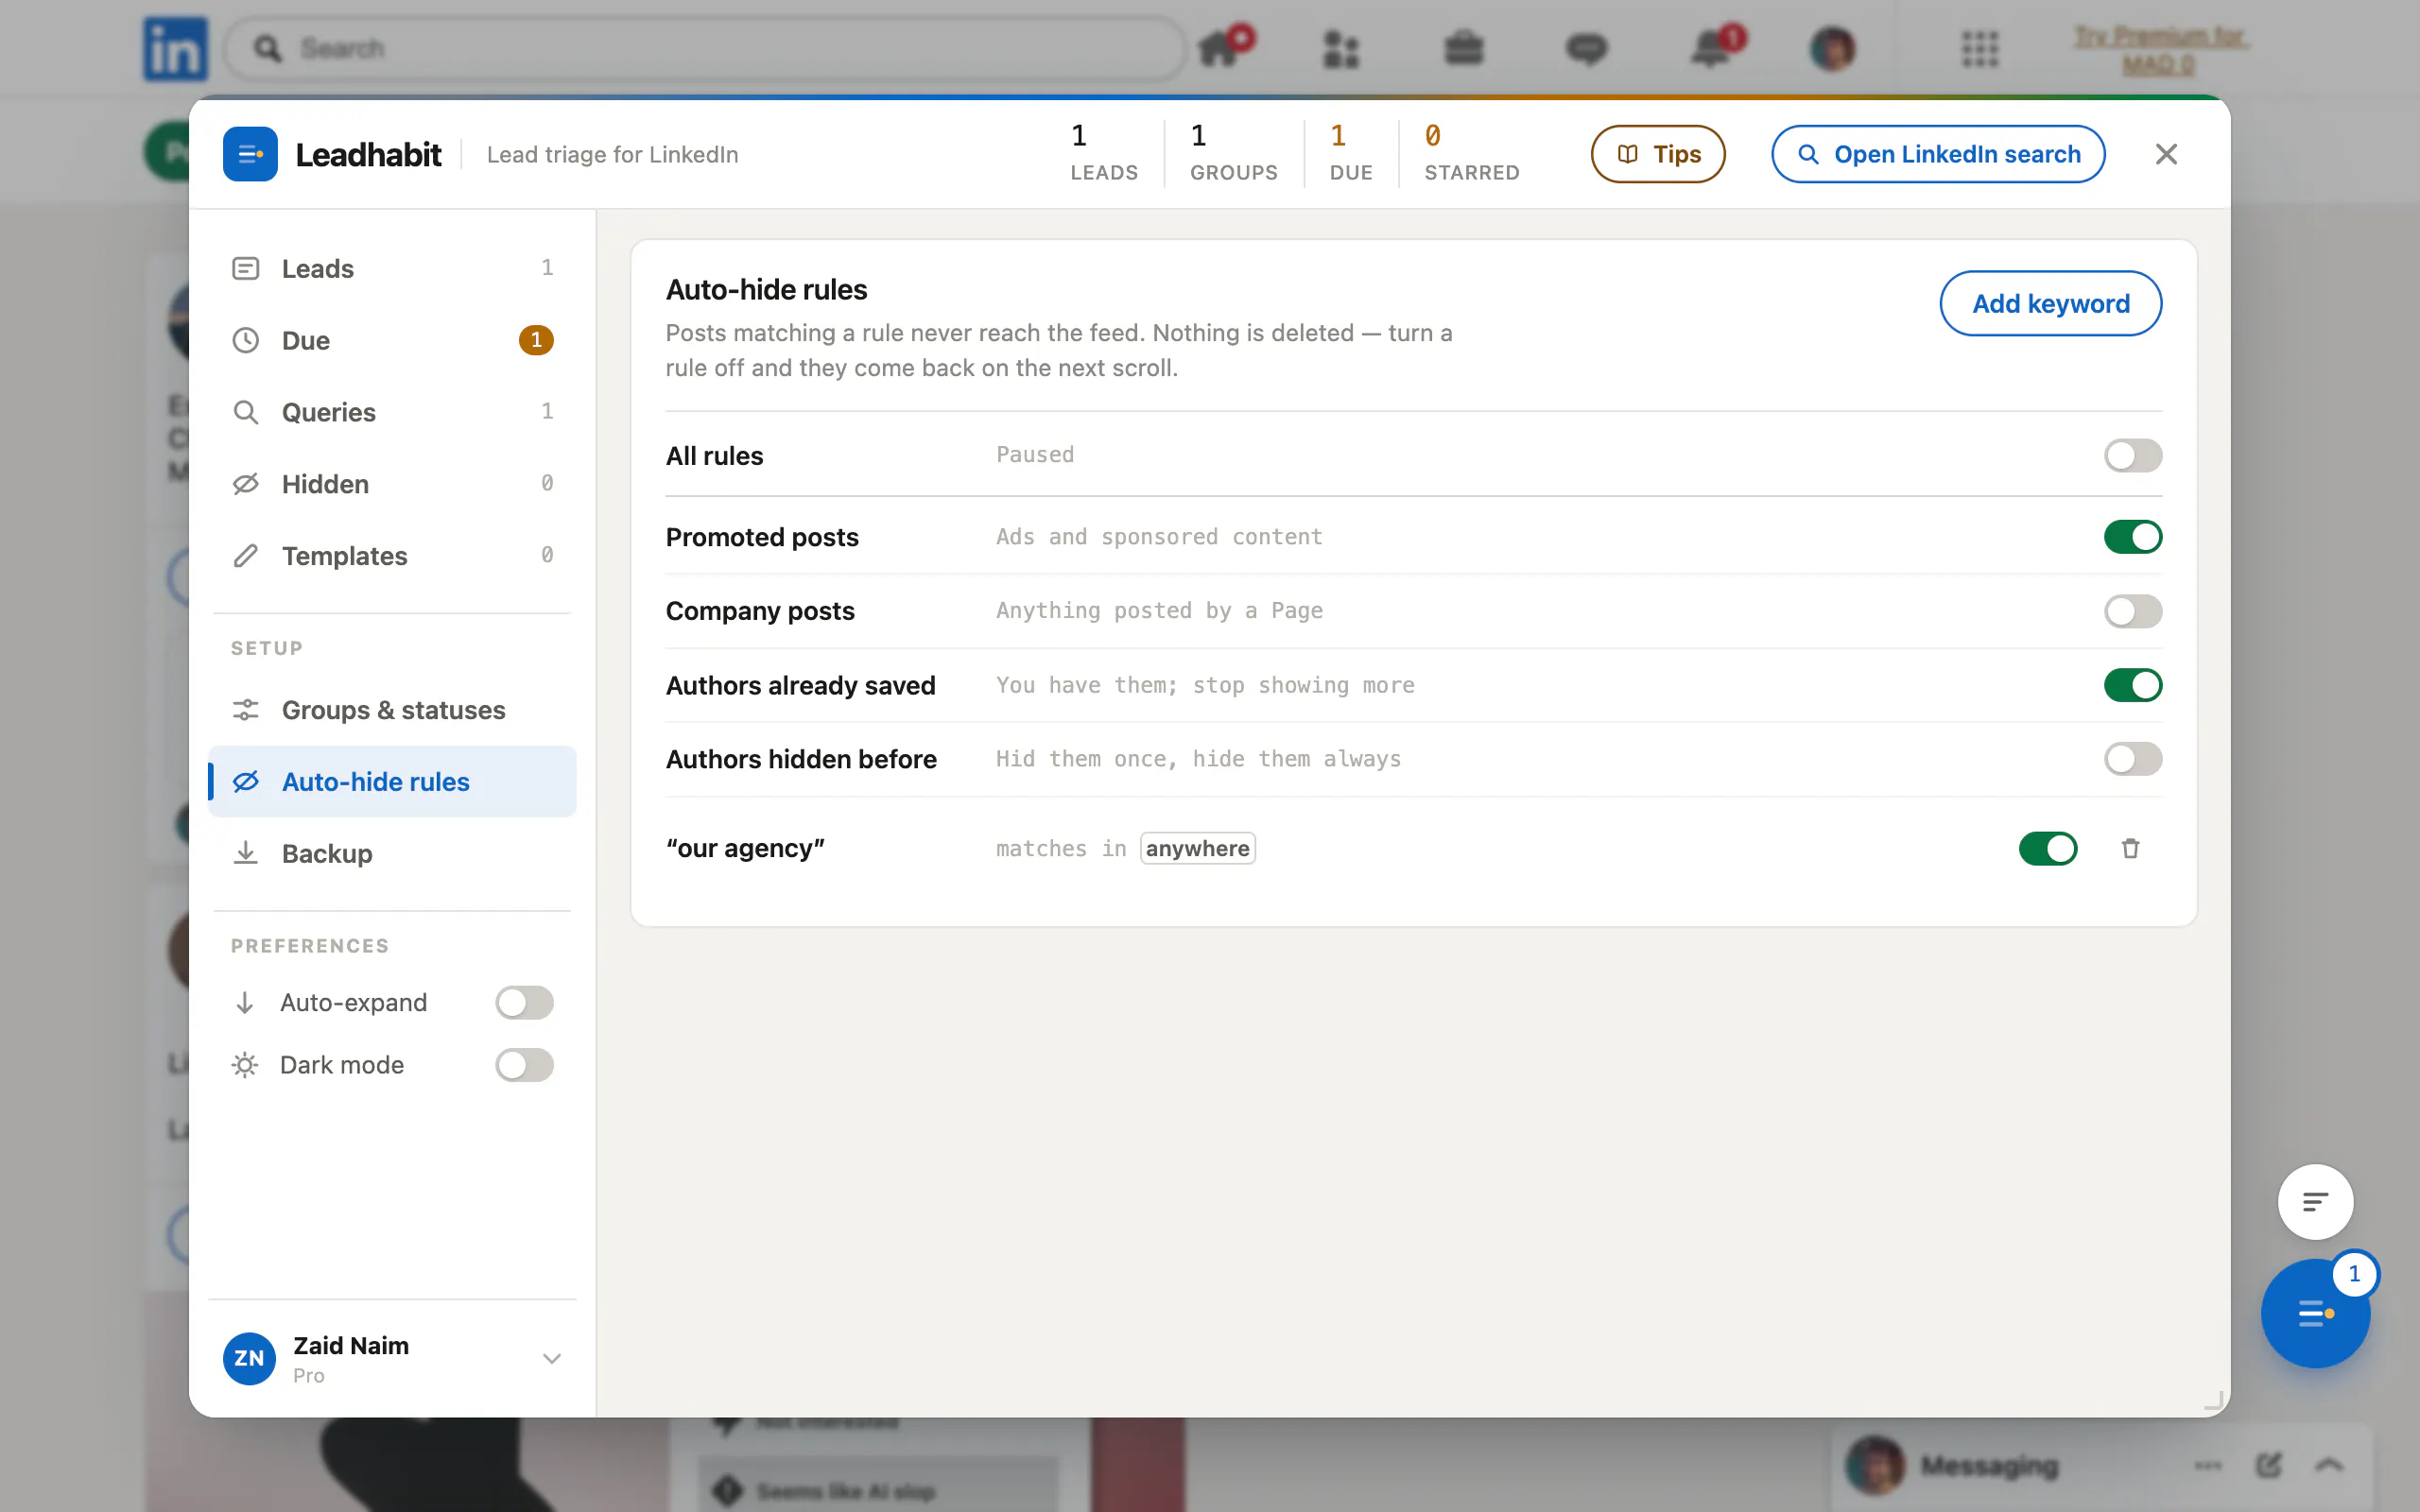Click LinkedIn profile avatar in nav bar
Screen dimensions: 2420x1512
[1832, 48]
